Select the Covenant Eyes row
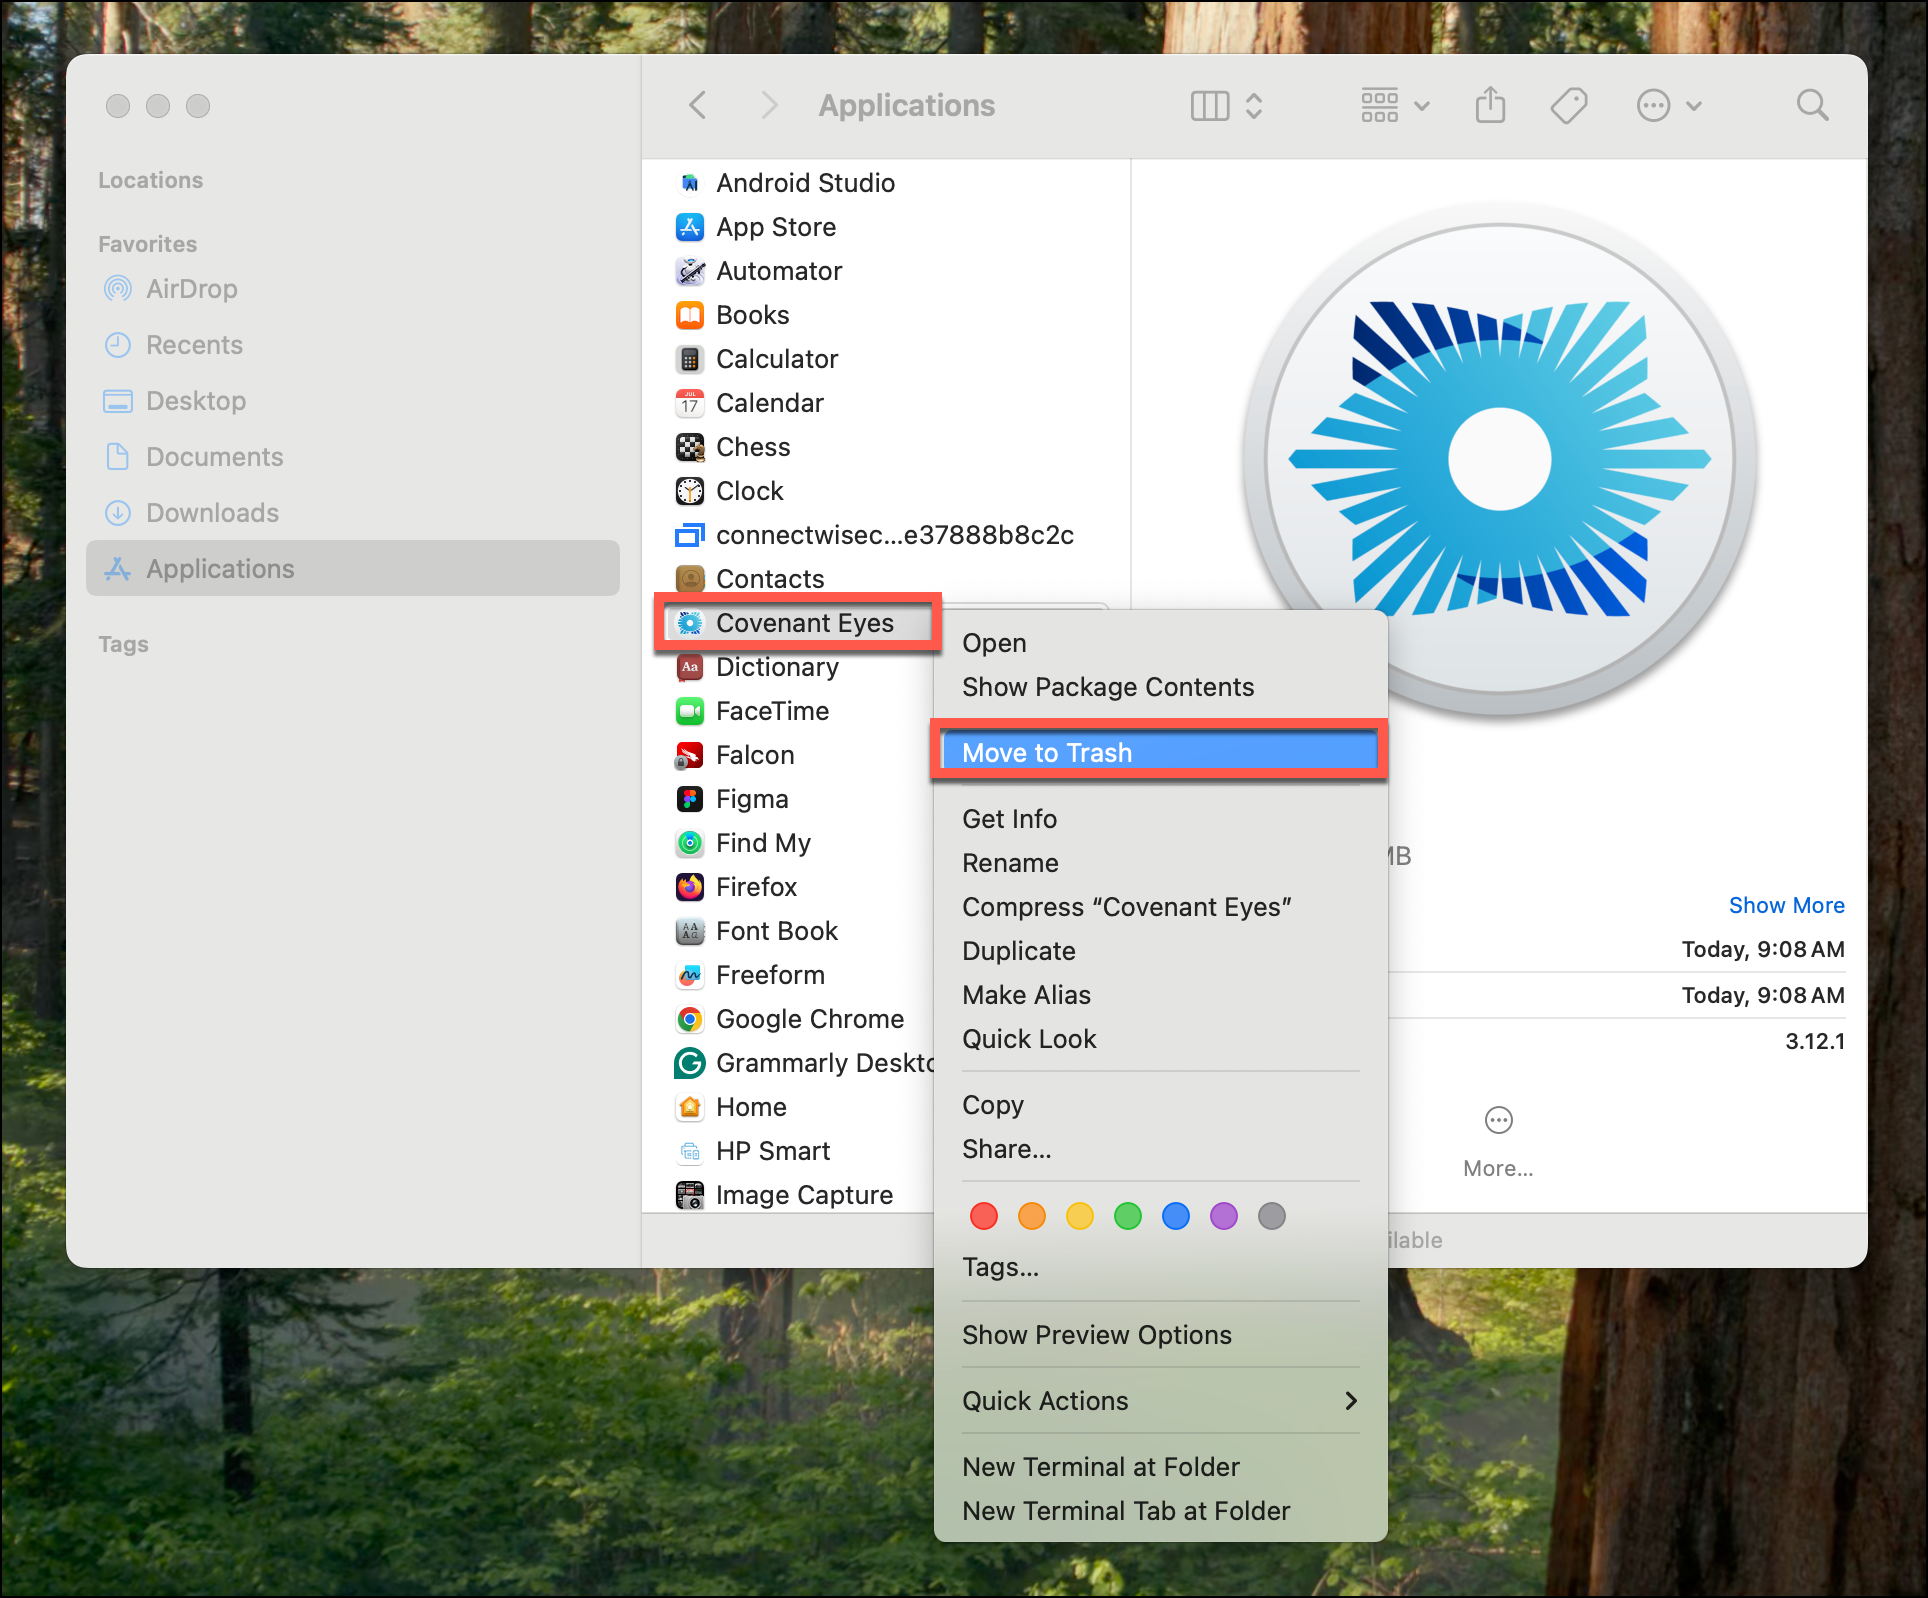This screenshot has width=1928, height=1598. 796,623
